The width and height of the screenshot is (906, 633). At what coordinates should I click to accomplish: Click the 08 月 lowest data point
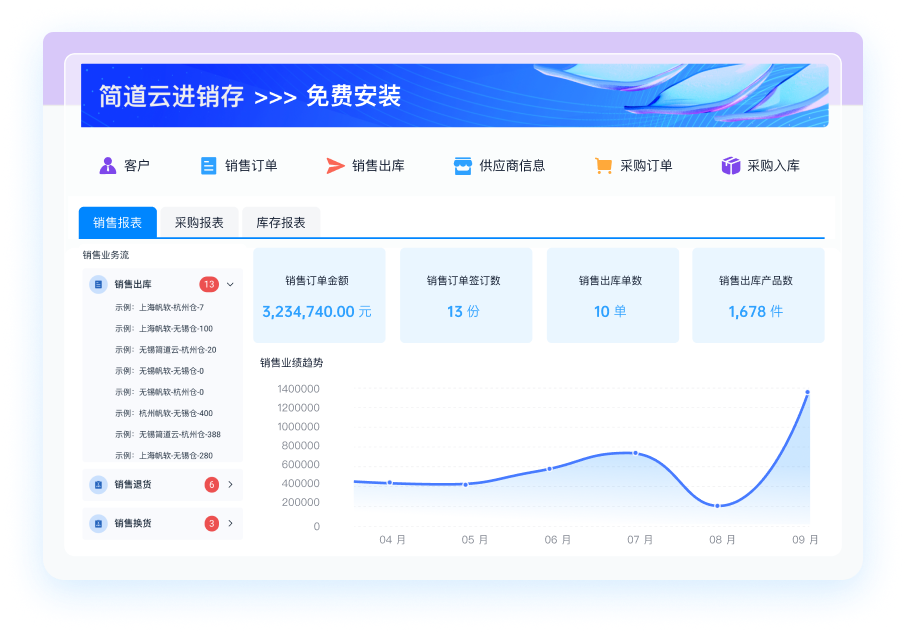[718, 506]
